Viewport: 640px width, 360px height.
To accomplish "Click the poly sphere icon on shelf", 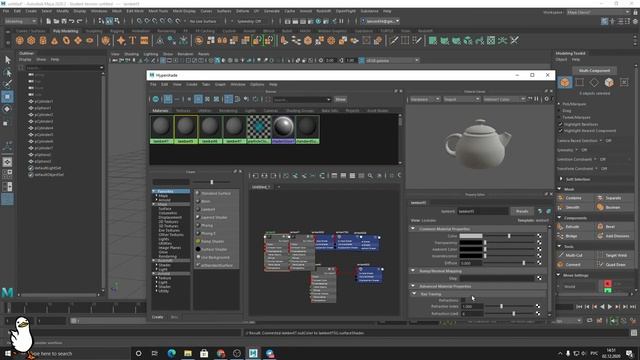I will [20, 40].
